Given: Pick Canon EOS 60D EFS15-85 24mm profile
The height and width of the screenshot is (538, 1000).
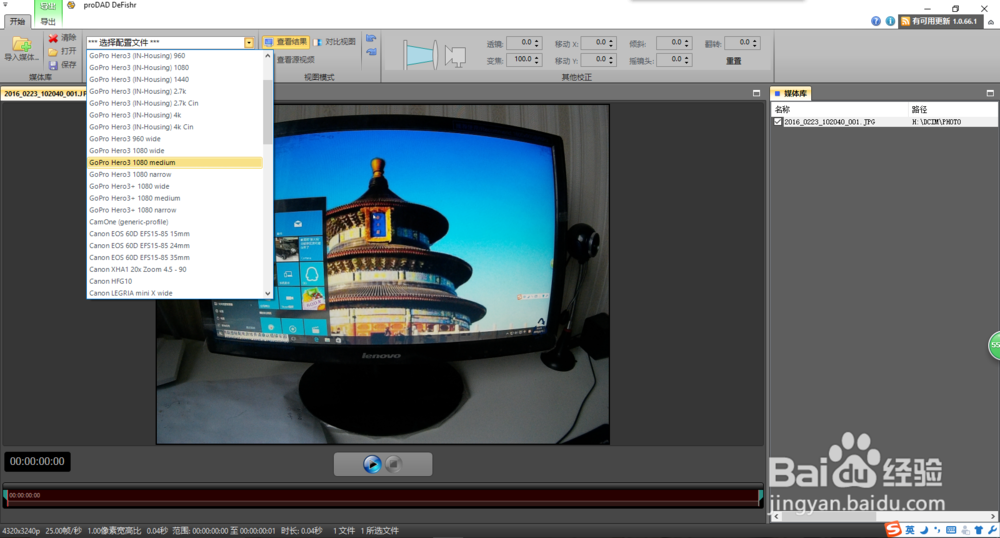Looking at the screenshot, I should (174, 245).
